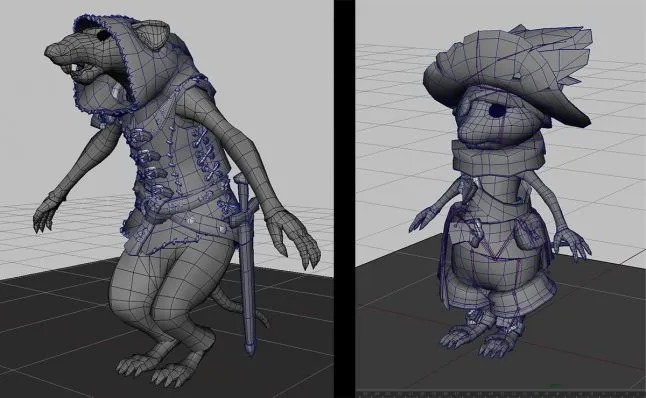Click the small mouse's large eye
The image size is (646, 398).
click(x=498, y=110)
